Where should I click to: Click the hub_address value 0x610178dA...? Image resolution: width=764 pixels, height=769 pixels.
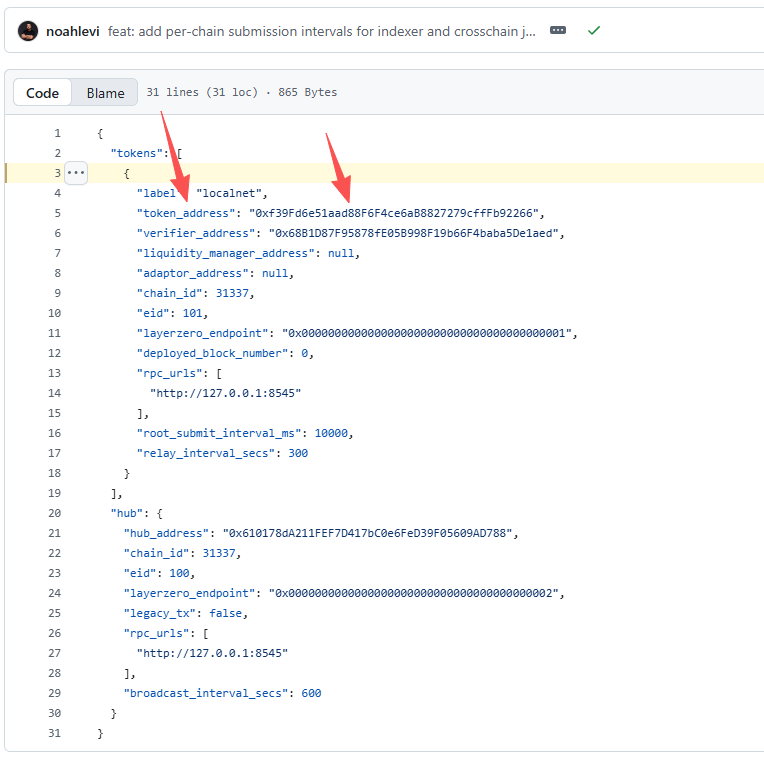coord(367,533)
